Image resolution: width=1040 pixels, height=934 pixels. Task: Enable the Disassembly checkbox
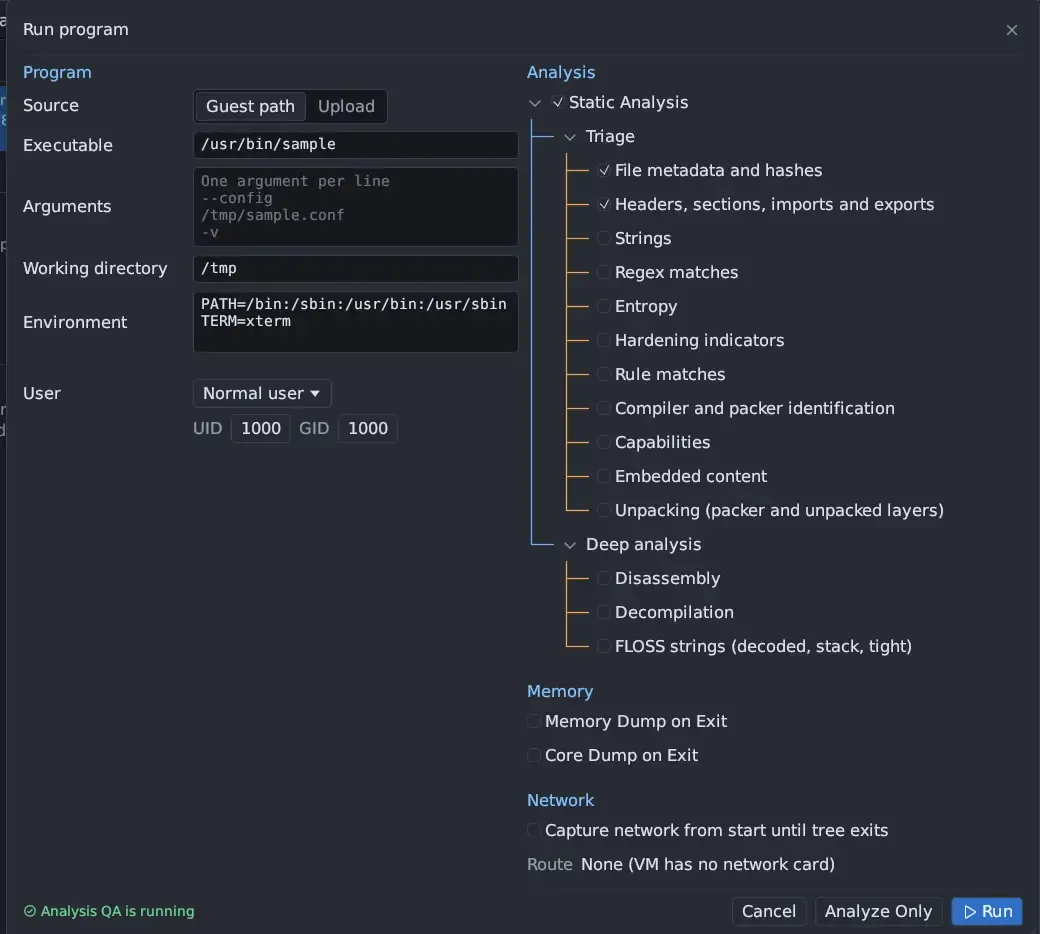pyautogui.click(x=604, y=578)
